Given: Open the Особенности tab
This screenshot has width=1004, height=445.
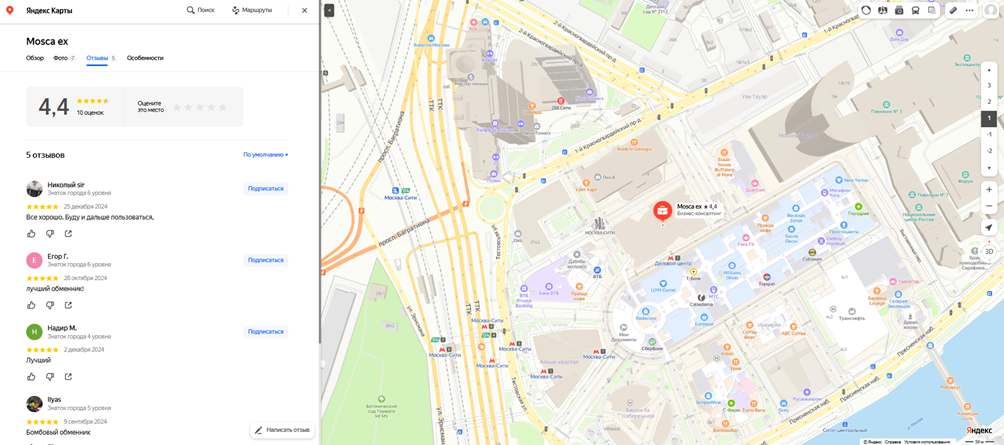Looking at the screenshot, I should (x=145, y=58).
